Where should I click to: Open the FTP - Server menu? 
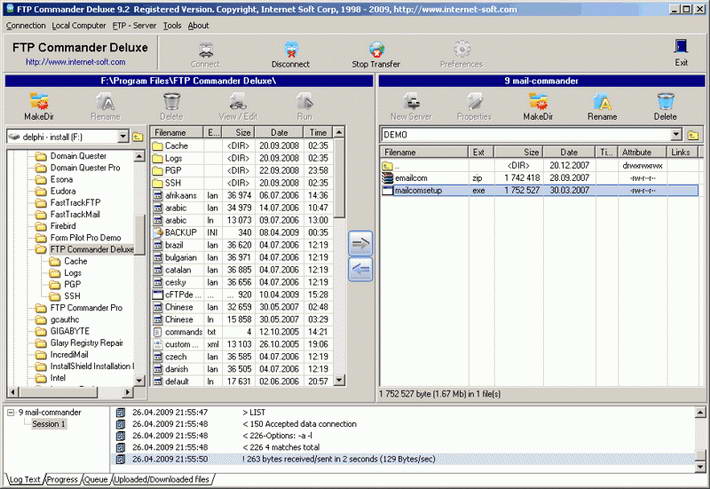[x=134, y=25]
